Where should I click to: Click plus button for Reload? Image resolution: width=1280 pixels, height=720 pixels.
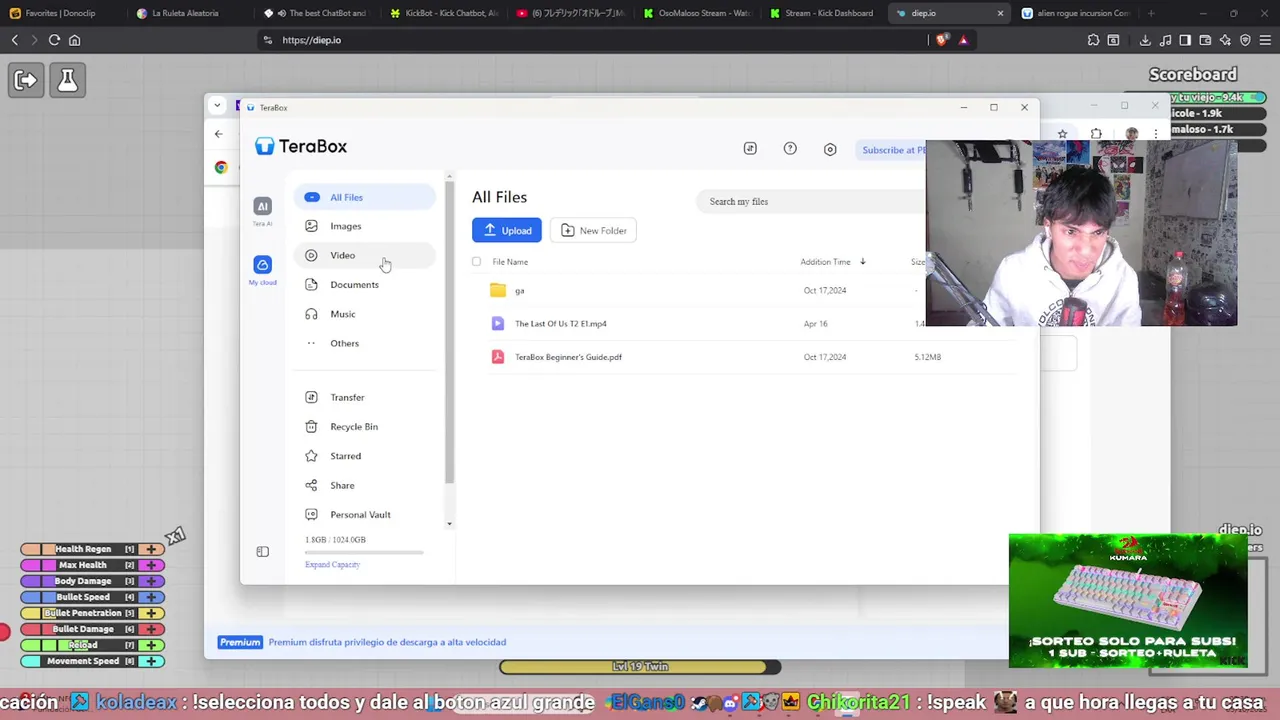click(x=151, y=645)
